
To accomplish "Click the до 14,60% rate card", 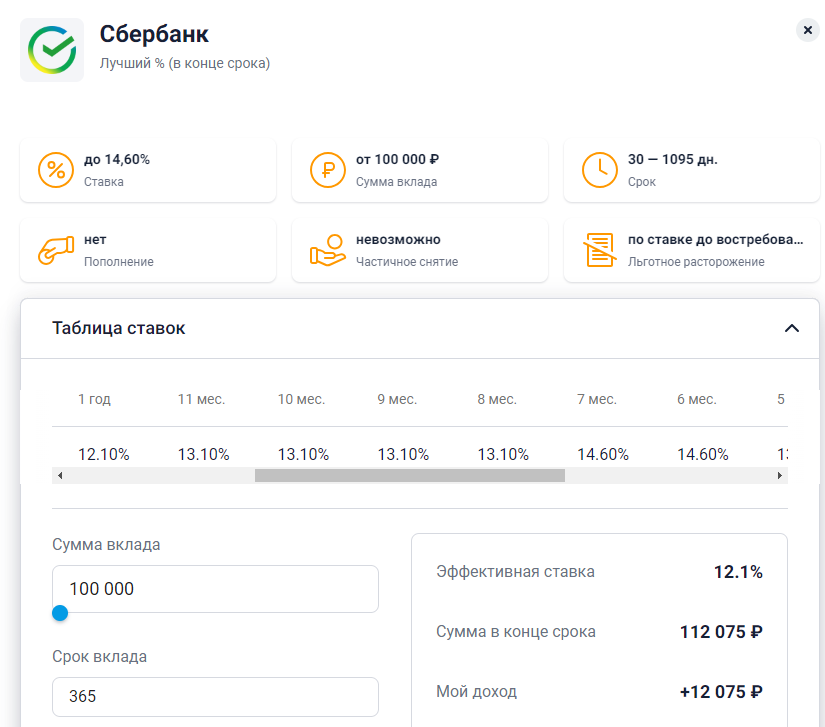I will click(148, 170).
